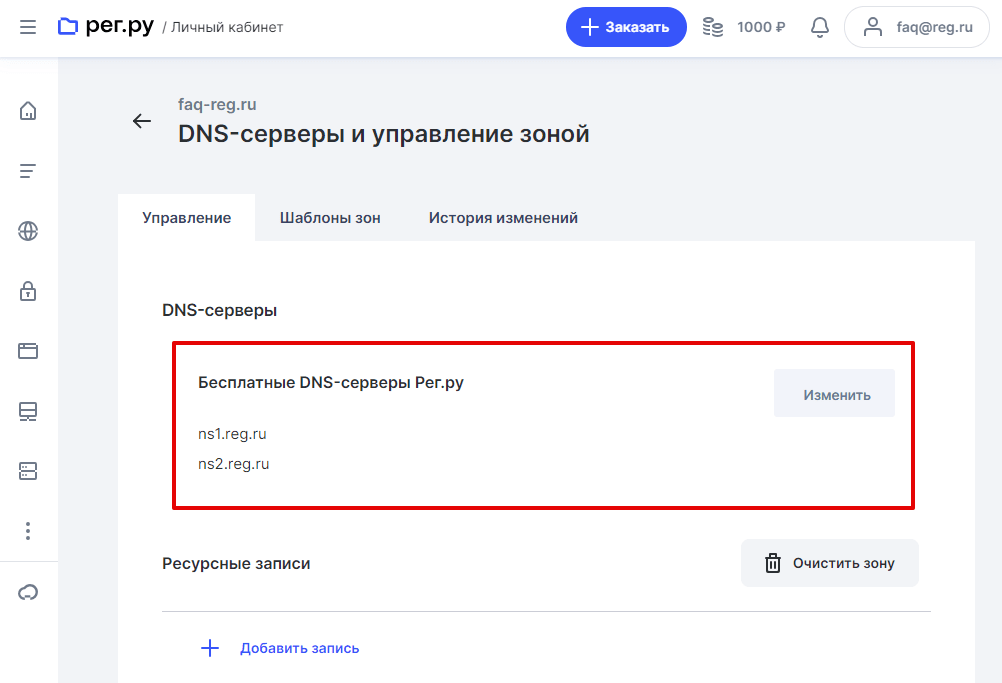The image size is (1002, 683).
Task: Switch to the История изменений tab
Action: (x=503, y=218)
